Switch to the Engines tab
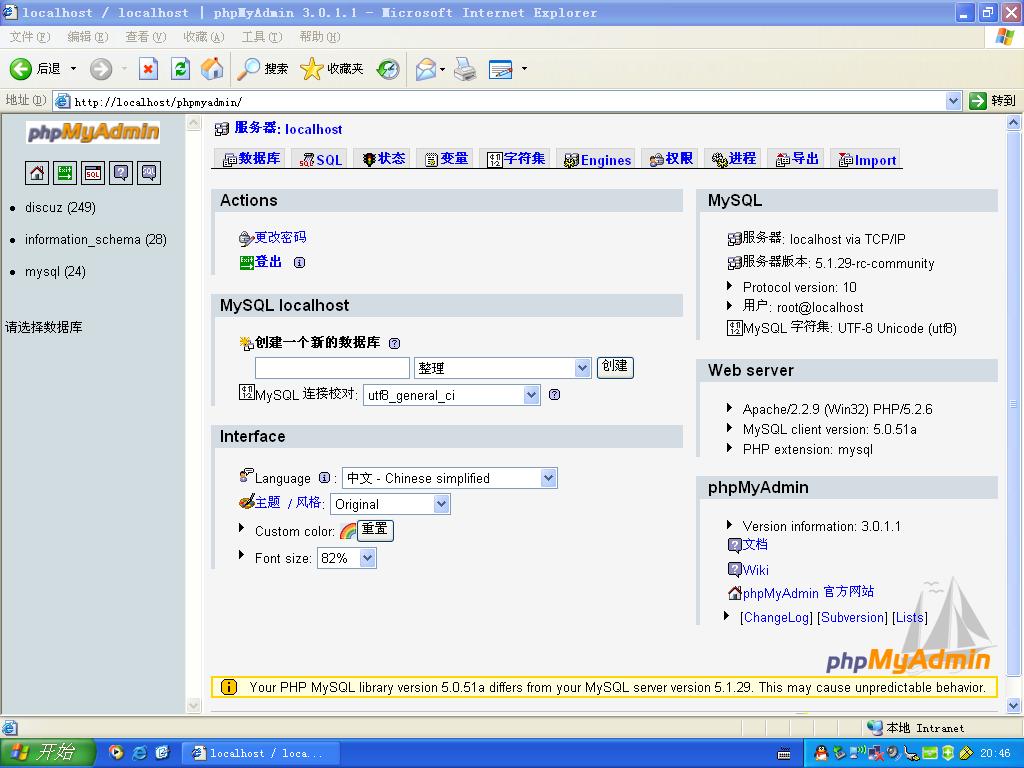This screenshot has width=1024, height=768. (597, 160)
